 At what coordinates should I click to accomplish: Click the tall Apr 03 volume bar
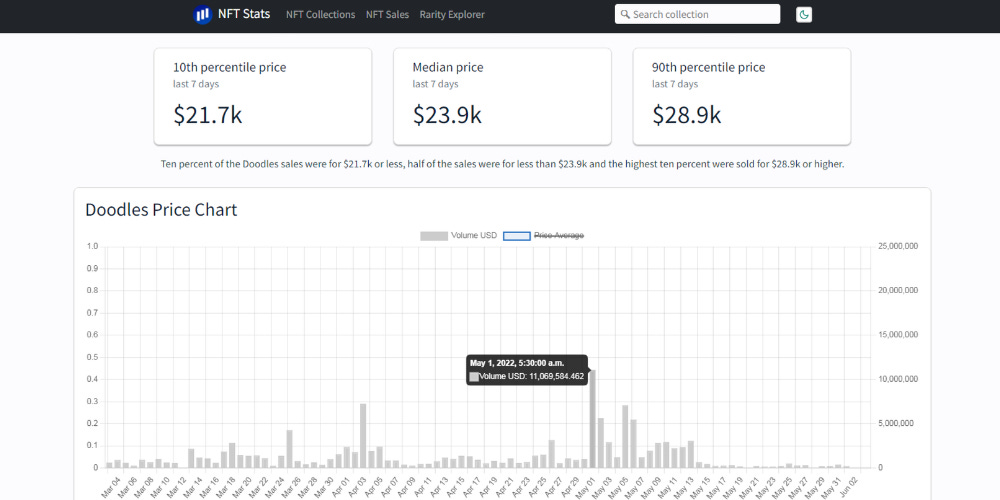click(x=363, y=436)
